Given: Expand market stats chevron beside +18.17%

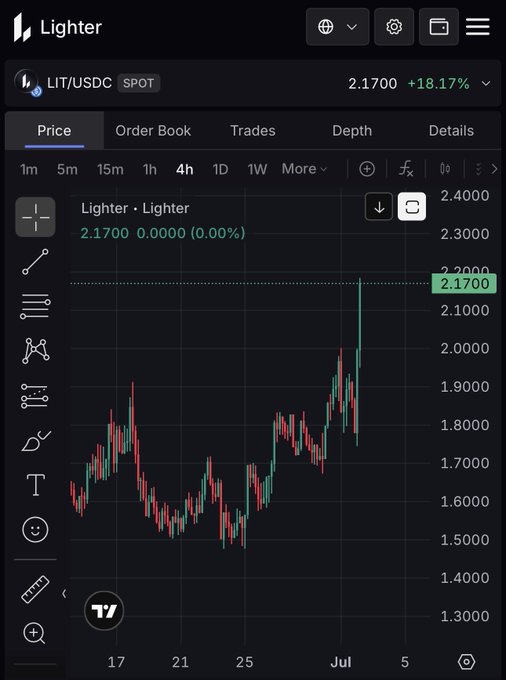Looking at the screenshot, I should [x=486, y=84].
